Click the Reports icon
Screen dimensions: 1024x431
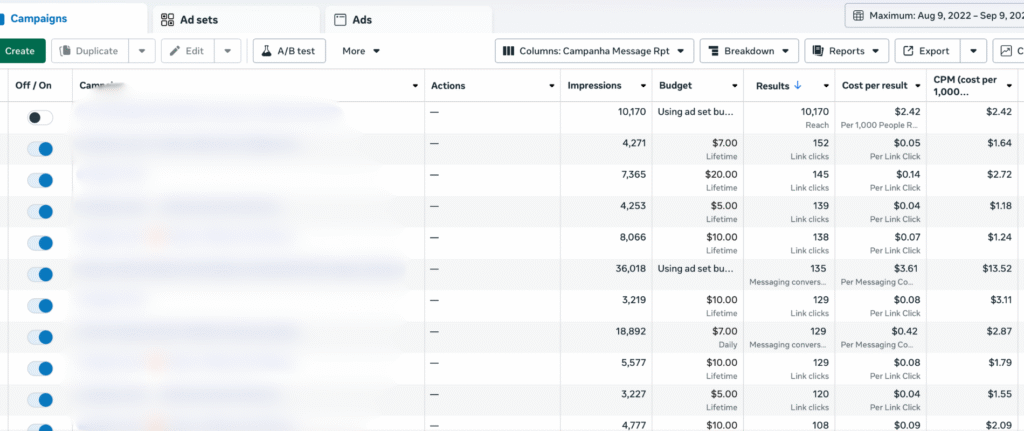[819, 51]
